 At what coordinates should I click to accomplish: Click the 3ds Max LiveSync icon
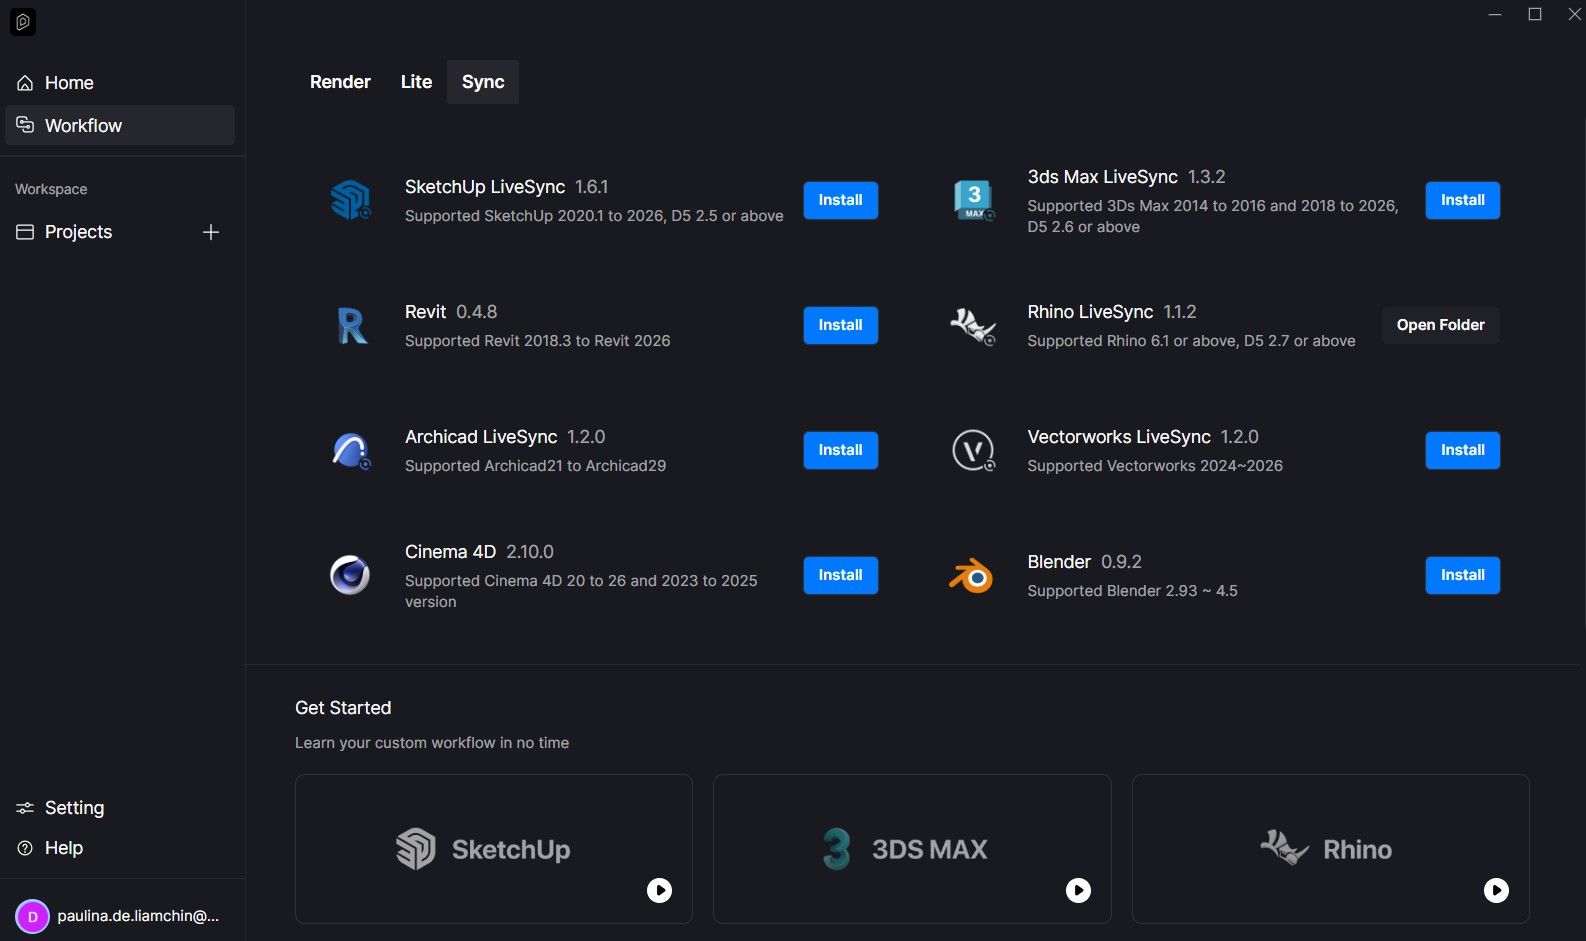[973, 200]
